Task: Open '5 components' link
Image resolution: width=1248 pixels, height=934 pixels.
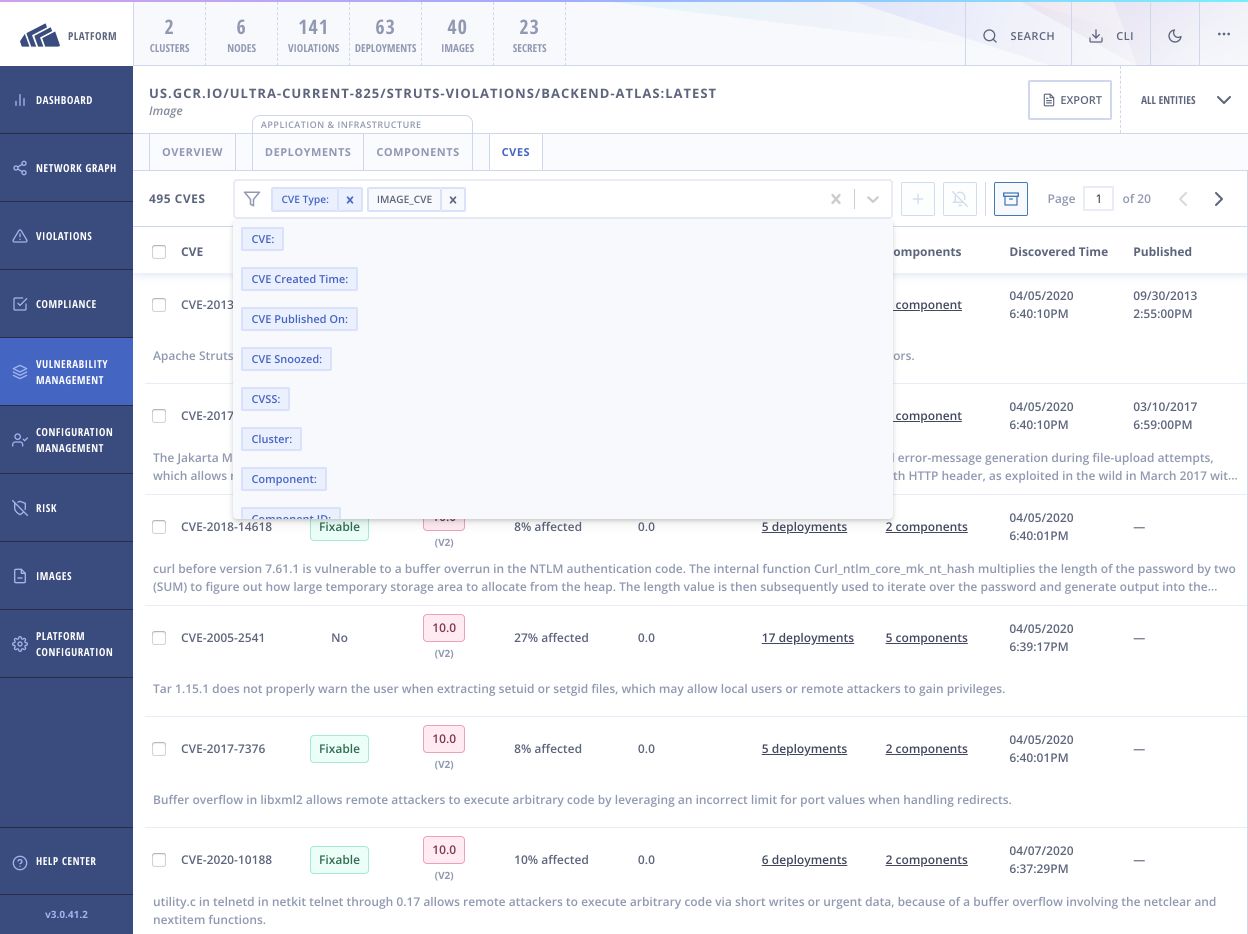Action: coord(926,638)
